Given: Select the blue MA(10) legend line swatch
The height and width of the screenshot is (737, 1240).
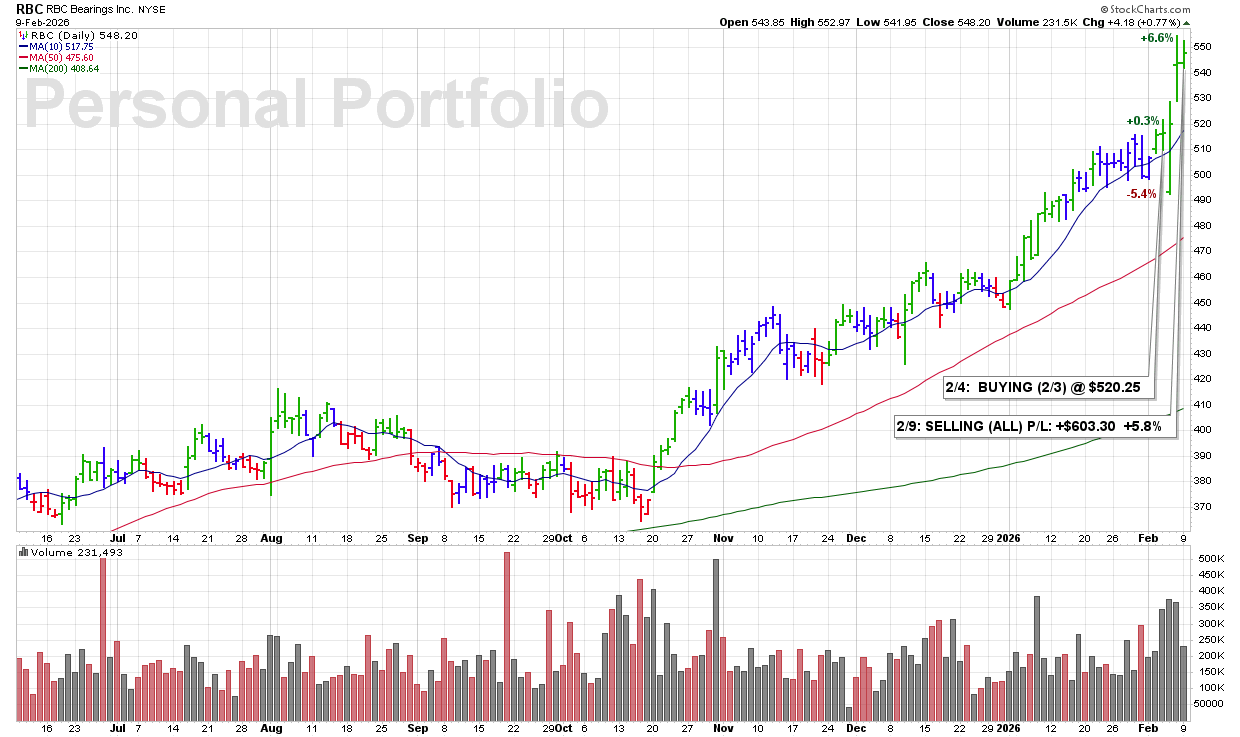Looking at the screenshot, I should pos(23,46).
